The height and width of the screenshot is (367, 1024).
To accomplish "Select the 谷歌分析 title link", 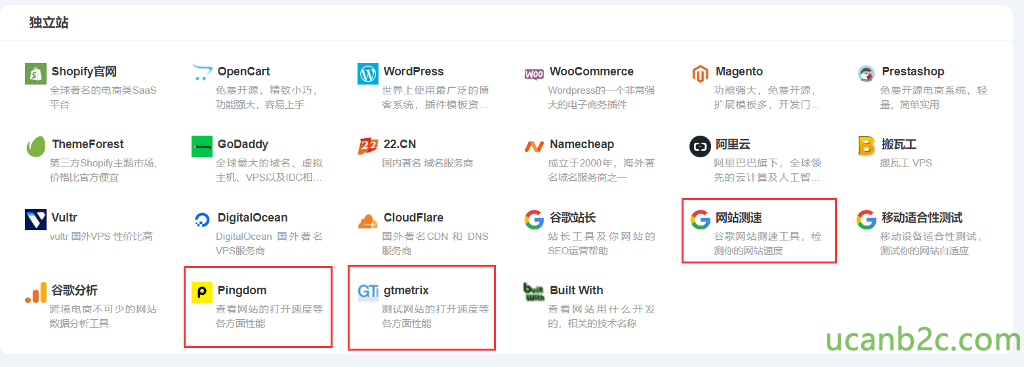I will pyautogui.click(x=74, y=290).
